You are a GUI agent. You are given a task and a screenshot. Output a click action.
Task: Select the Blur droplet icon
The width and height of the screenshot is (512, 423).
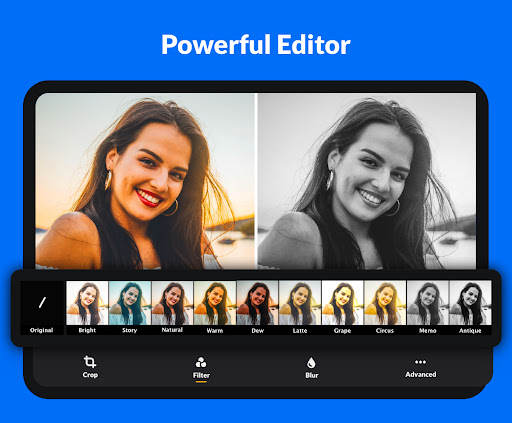pos(311,363)
